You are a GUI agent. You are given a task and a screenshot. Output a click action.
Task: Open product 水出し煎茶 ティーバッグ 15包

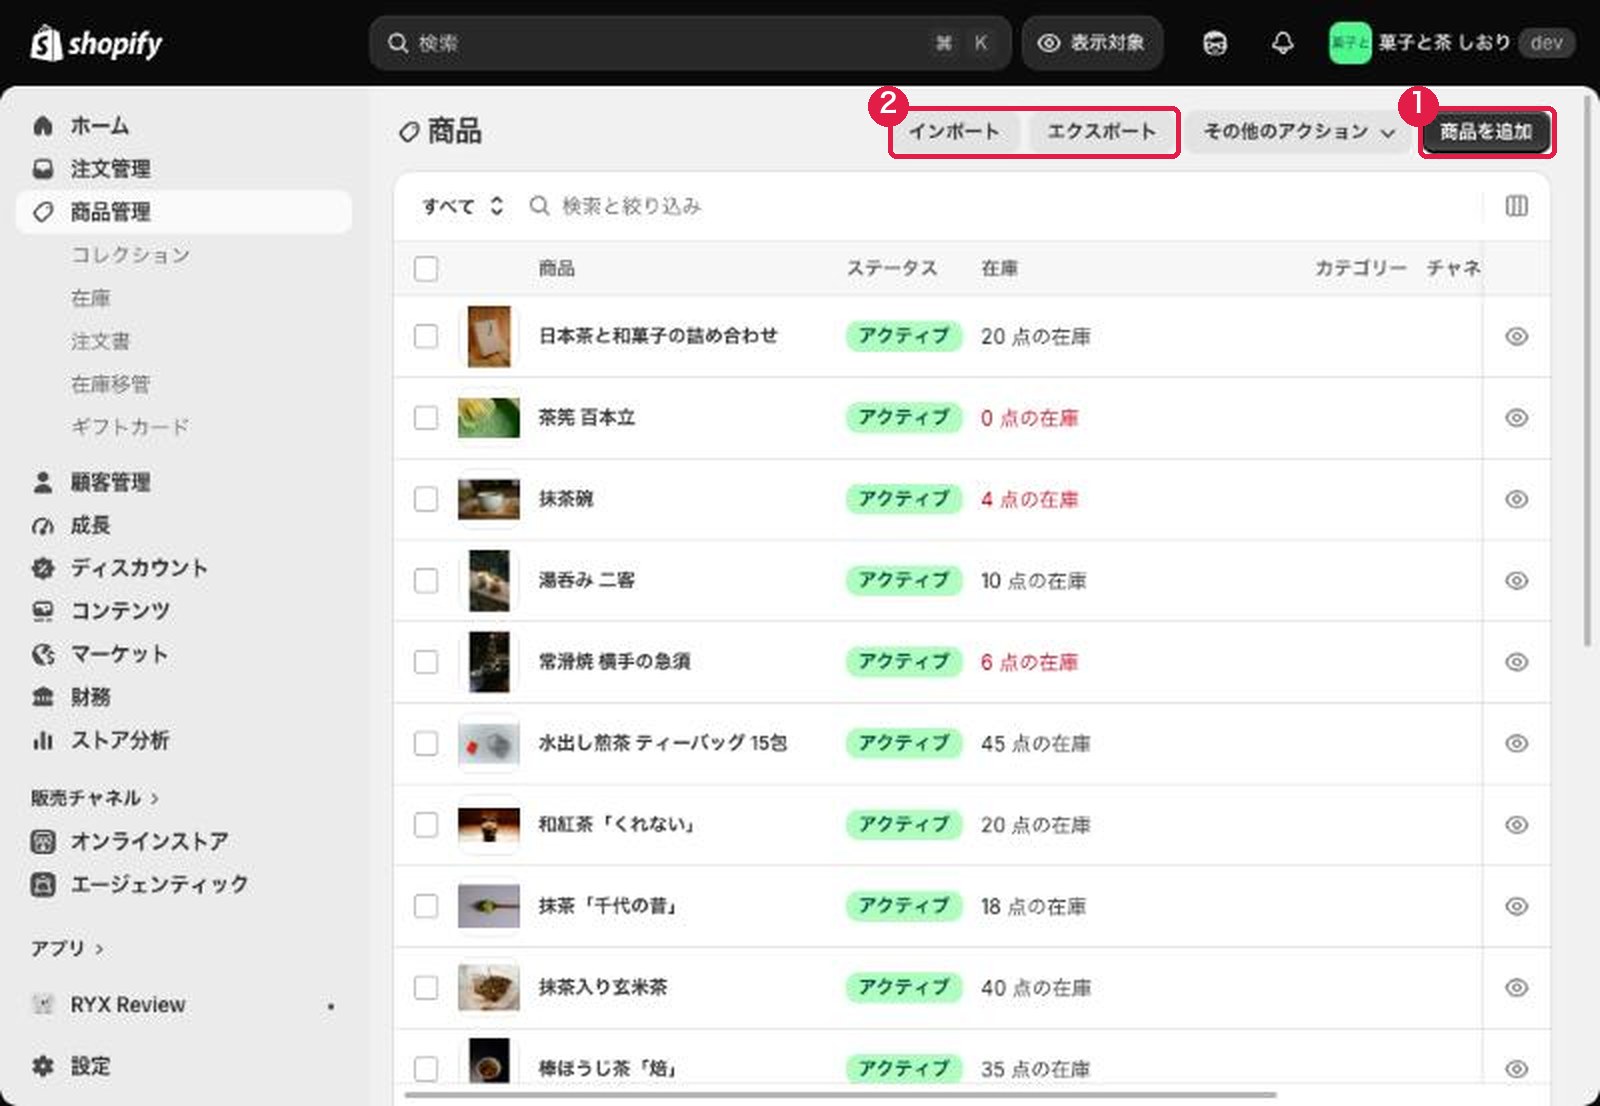coord(663,743)
